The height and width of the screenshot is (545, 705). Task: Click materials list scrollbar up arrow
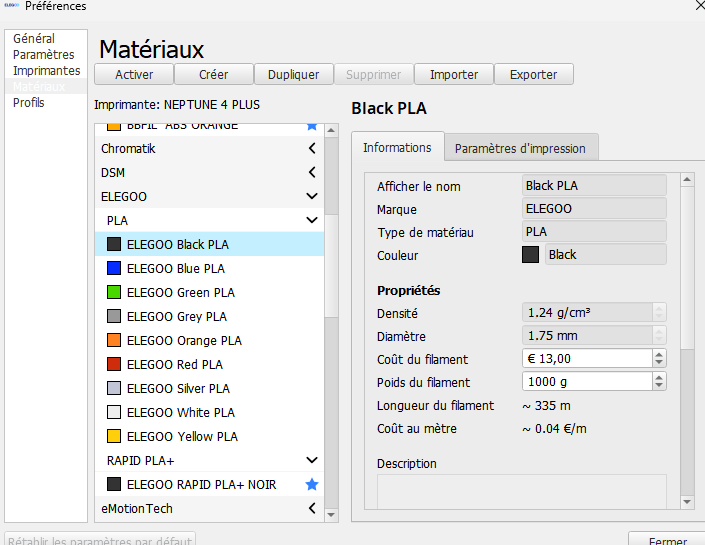click(x=331, y=130)
